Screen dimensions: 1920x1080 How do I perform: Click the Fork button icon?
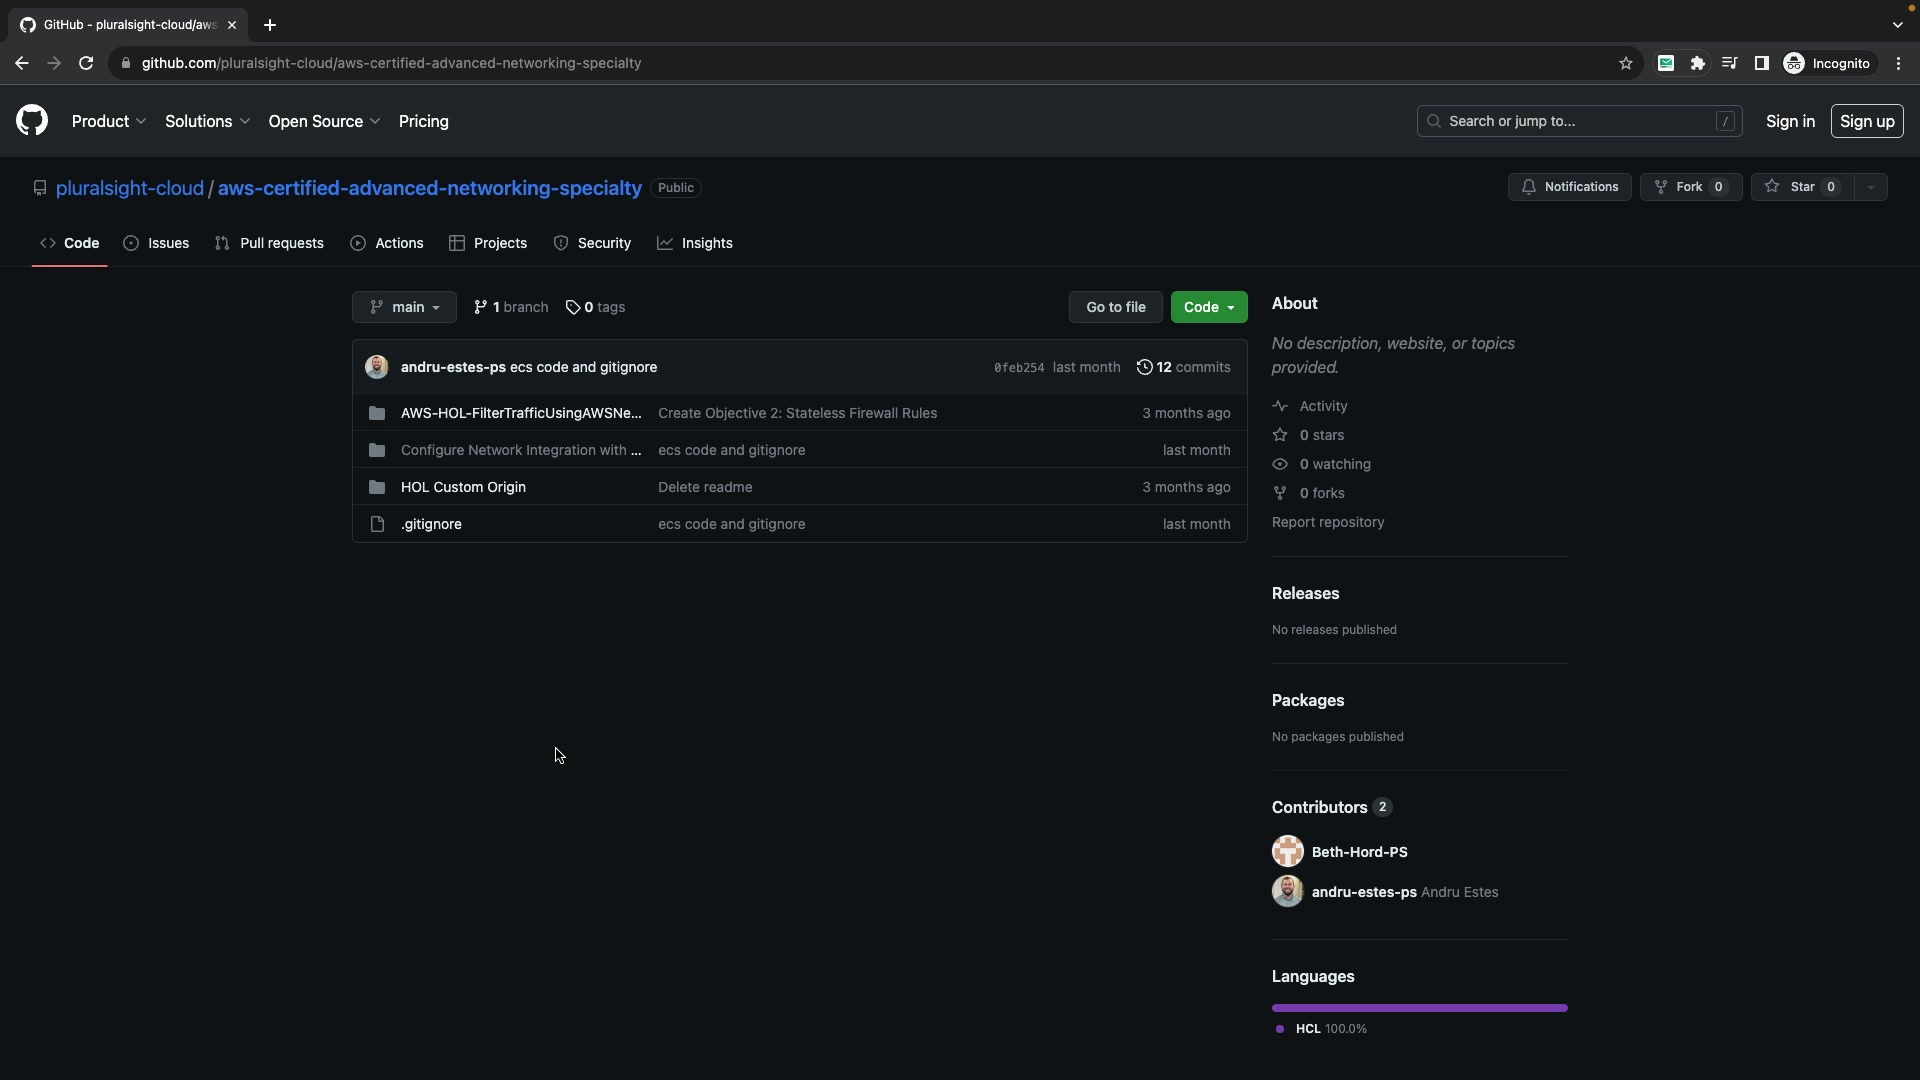(x=1661, y=187)
